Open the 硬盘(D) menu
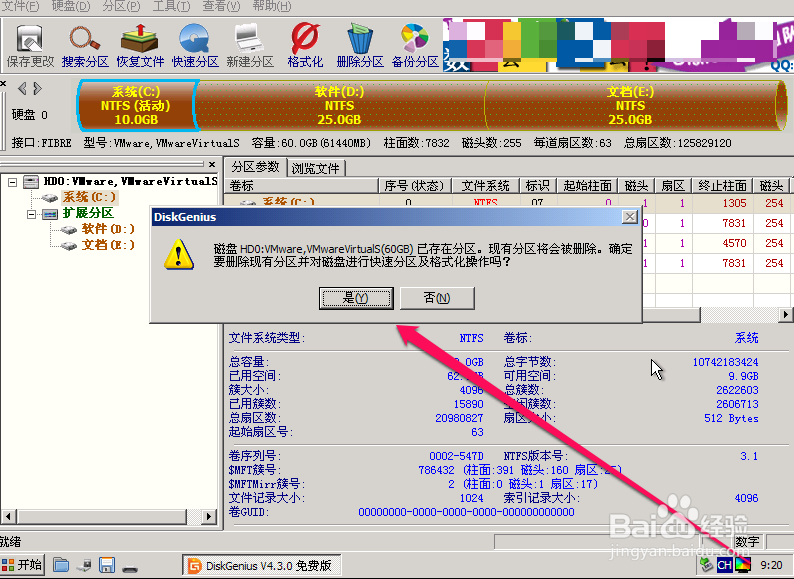794x579 pixels. (70, 6)
